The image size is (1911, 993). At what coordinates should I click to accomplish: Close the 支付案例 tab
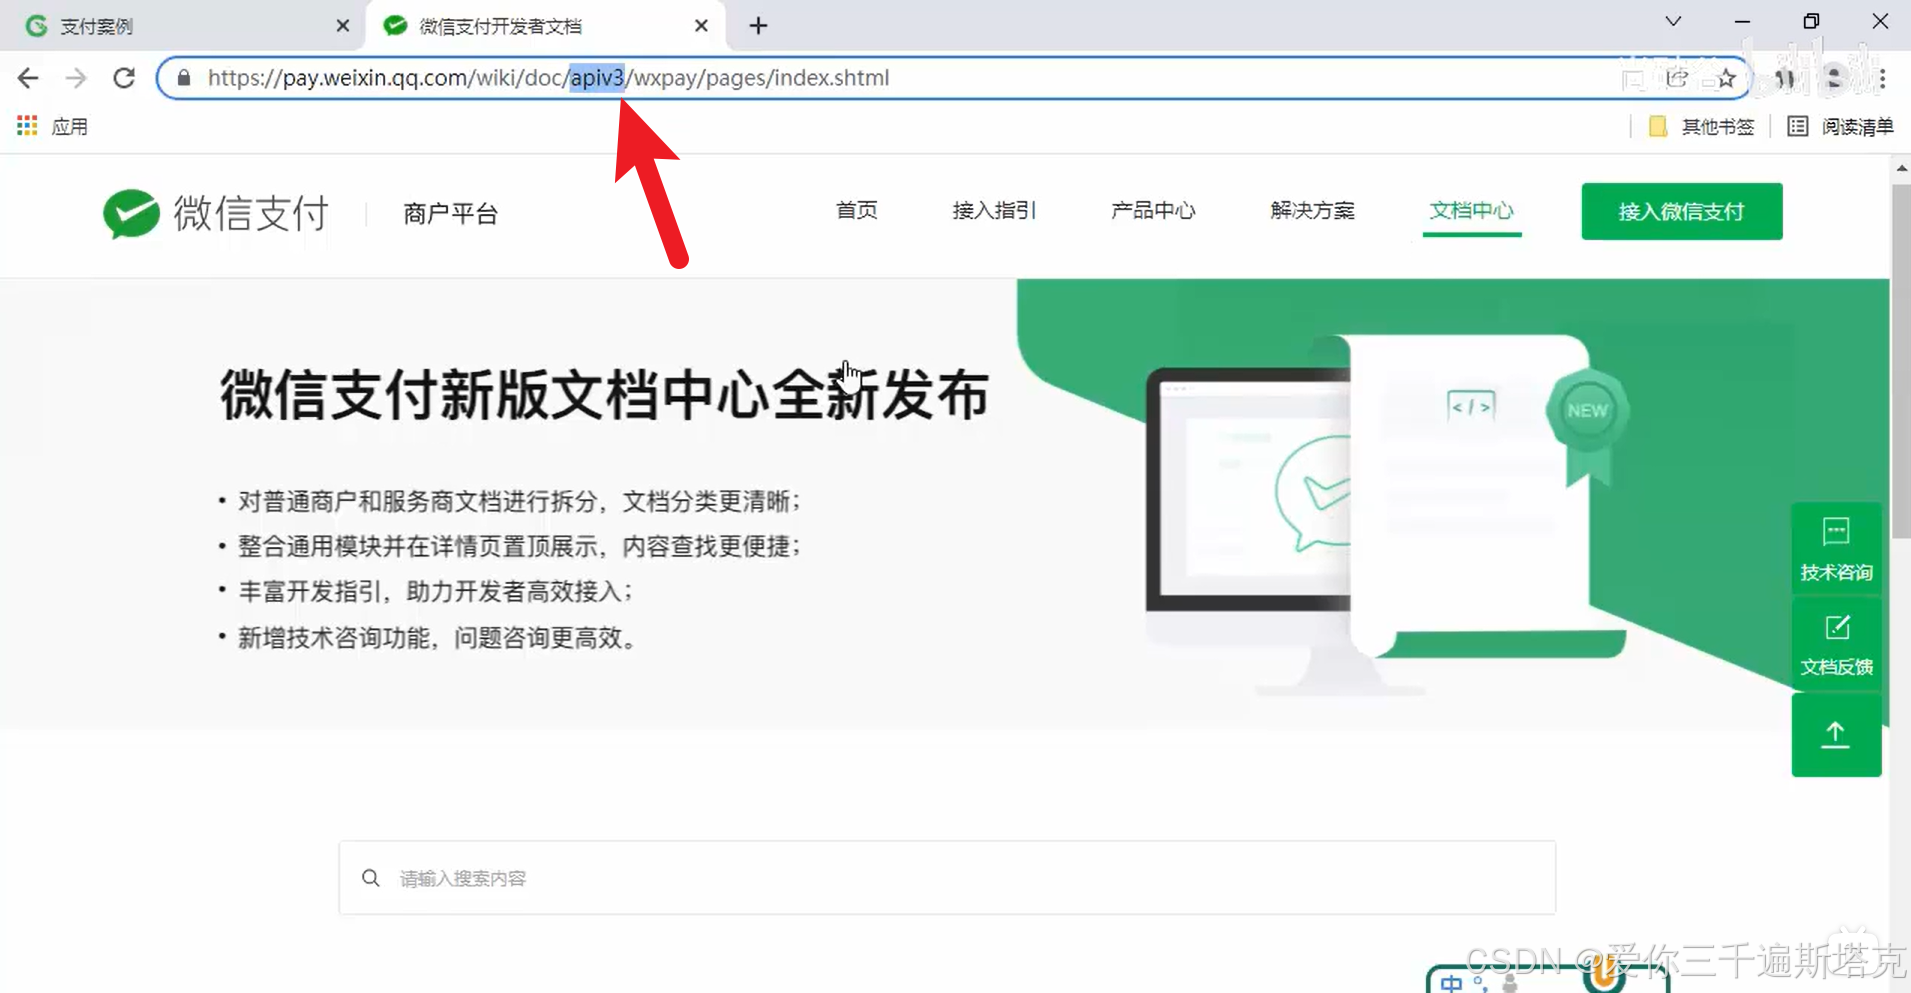coord(343,26)
